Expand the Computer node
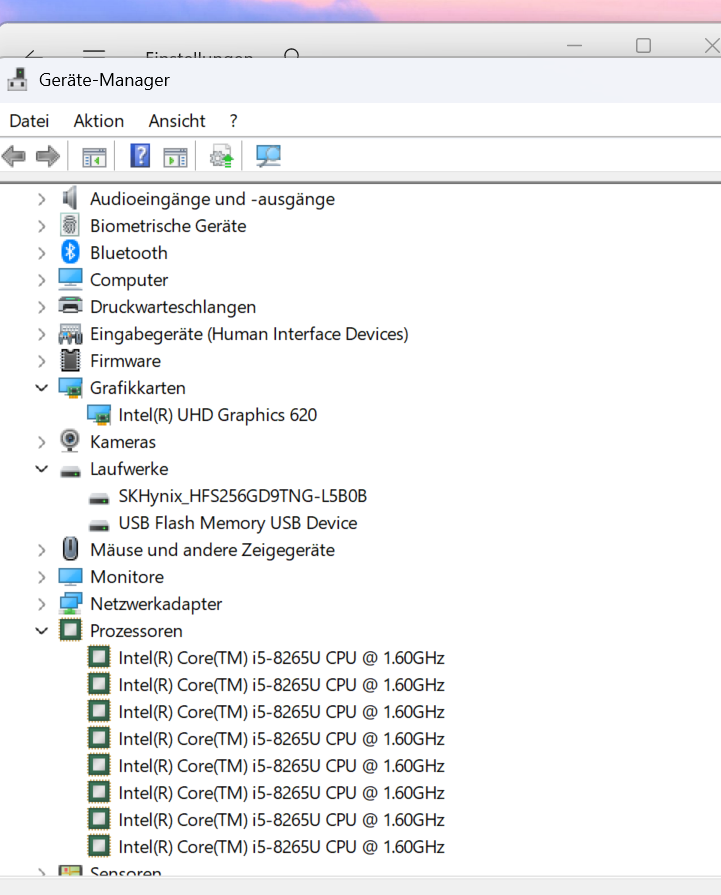 pyautogui.click(x=41, y=280)
